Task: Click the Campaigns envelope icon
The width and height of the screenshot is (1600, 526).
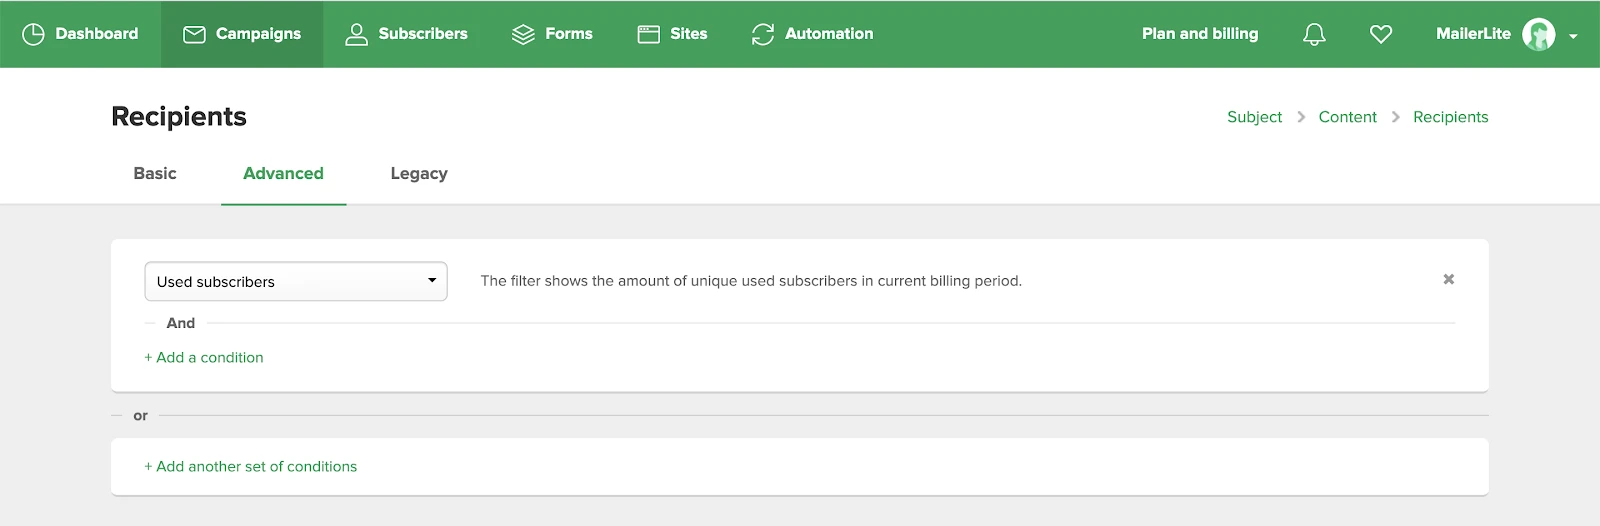Action: pos(194,34)
